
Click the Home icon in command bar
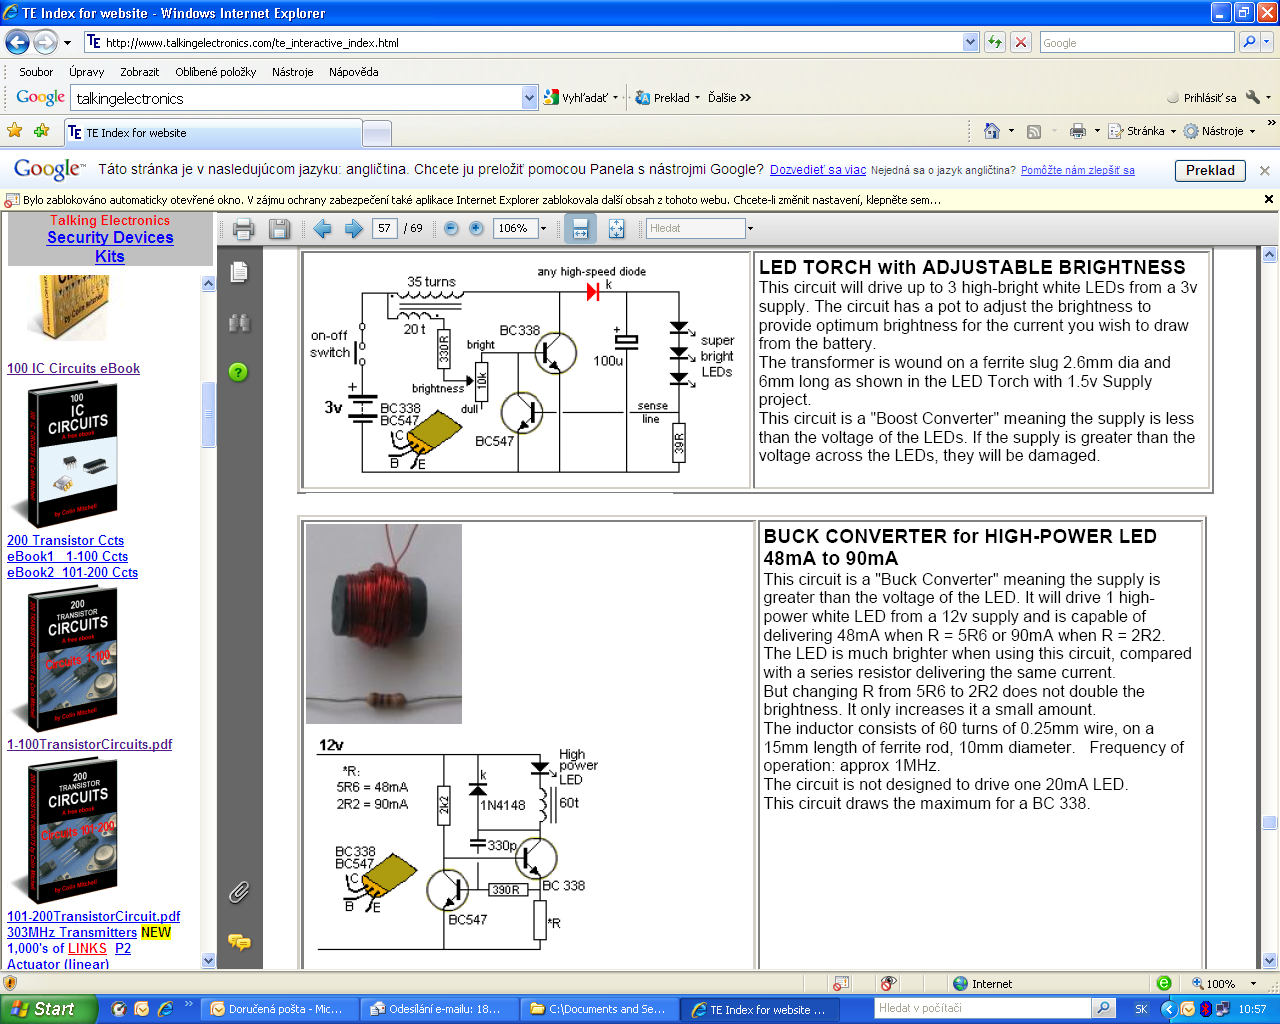point(992,131)
